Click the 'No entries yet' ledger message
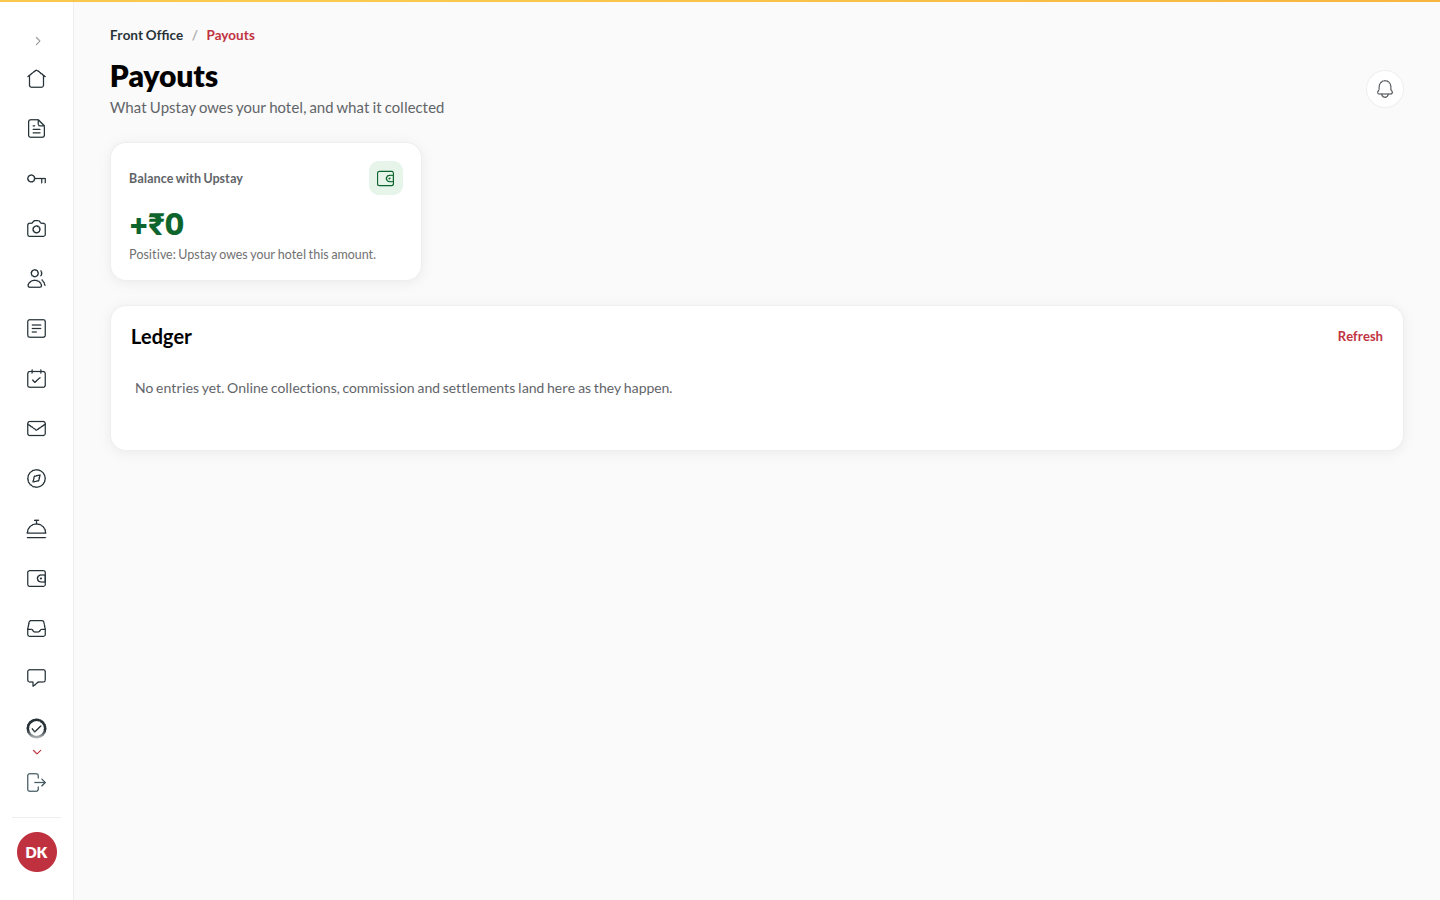1440x900 pixels. pyautogui.click(x=403, y=388)
